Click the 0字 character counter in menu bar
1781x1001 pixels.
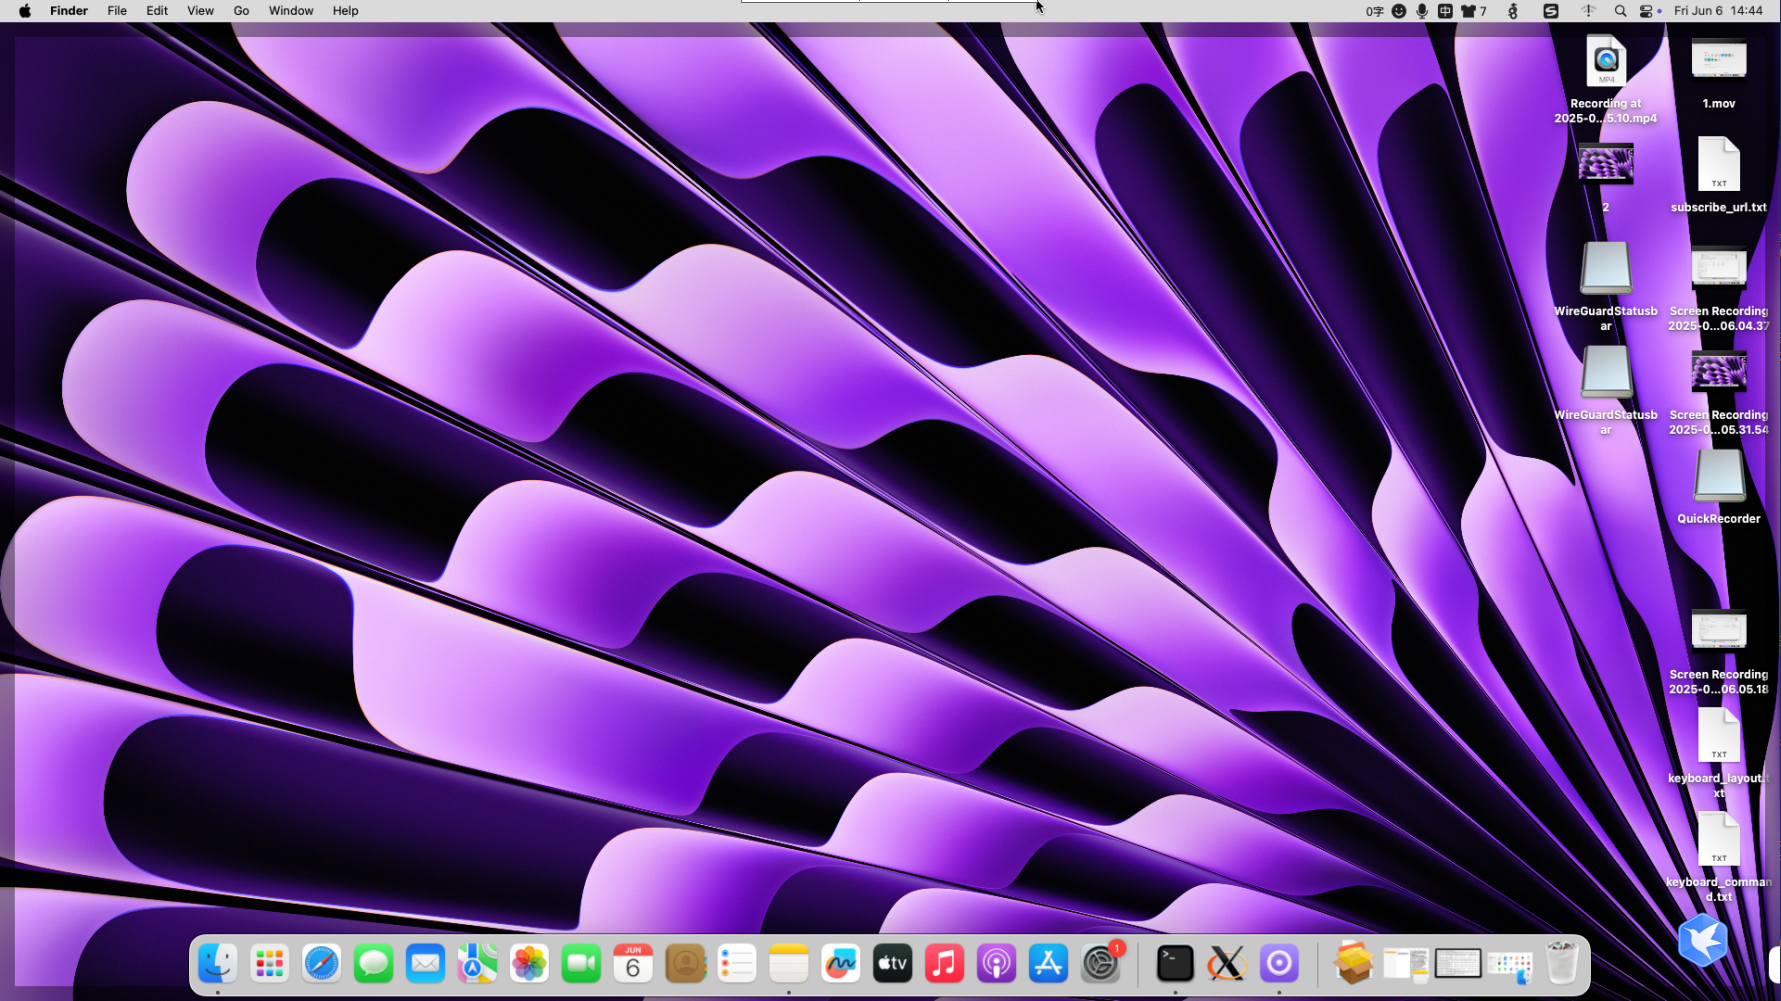[1375, 11]
